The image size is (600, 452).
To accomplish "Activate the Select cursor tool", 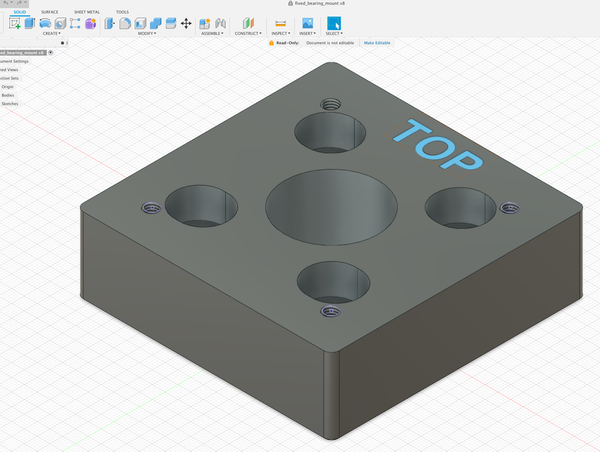I will [333, 23].
